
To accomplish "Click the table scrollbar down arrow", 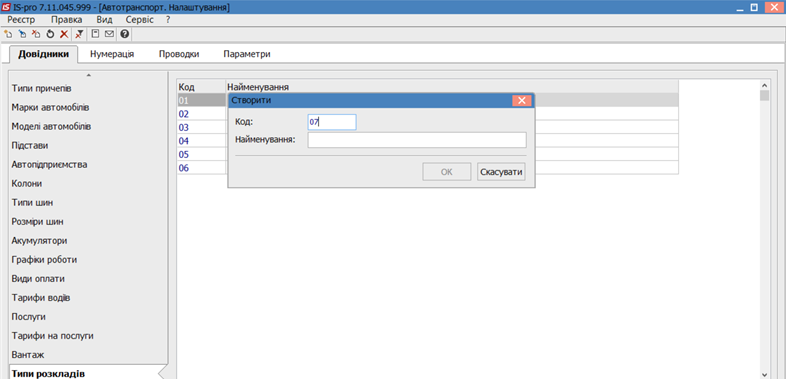I will (x=764, y=374).
